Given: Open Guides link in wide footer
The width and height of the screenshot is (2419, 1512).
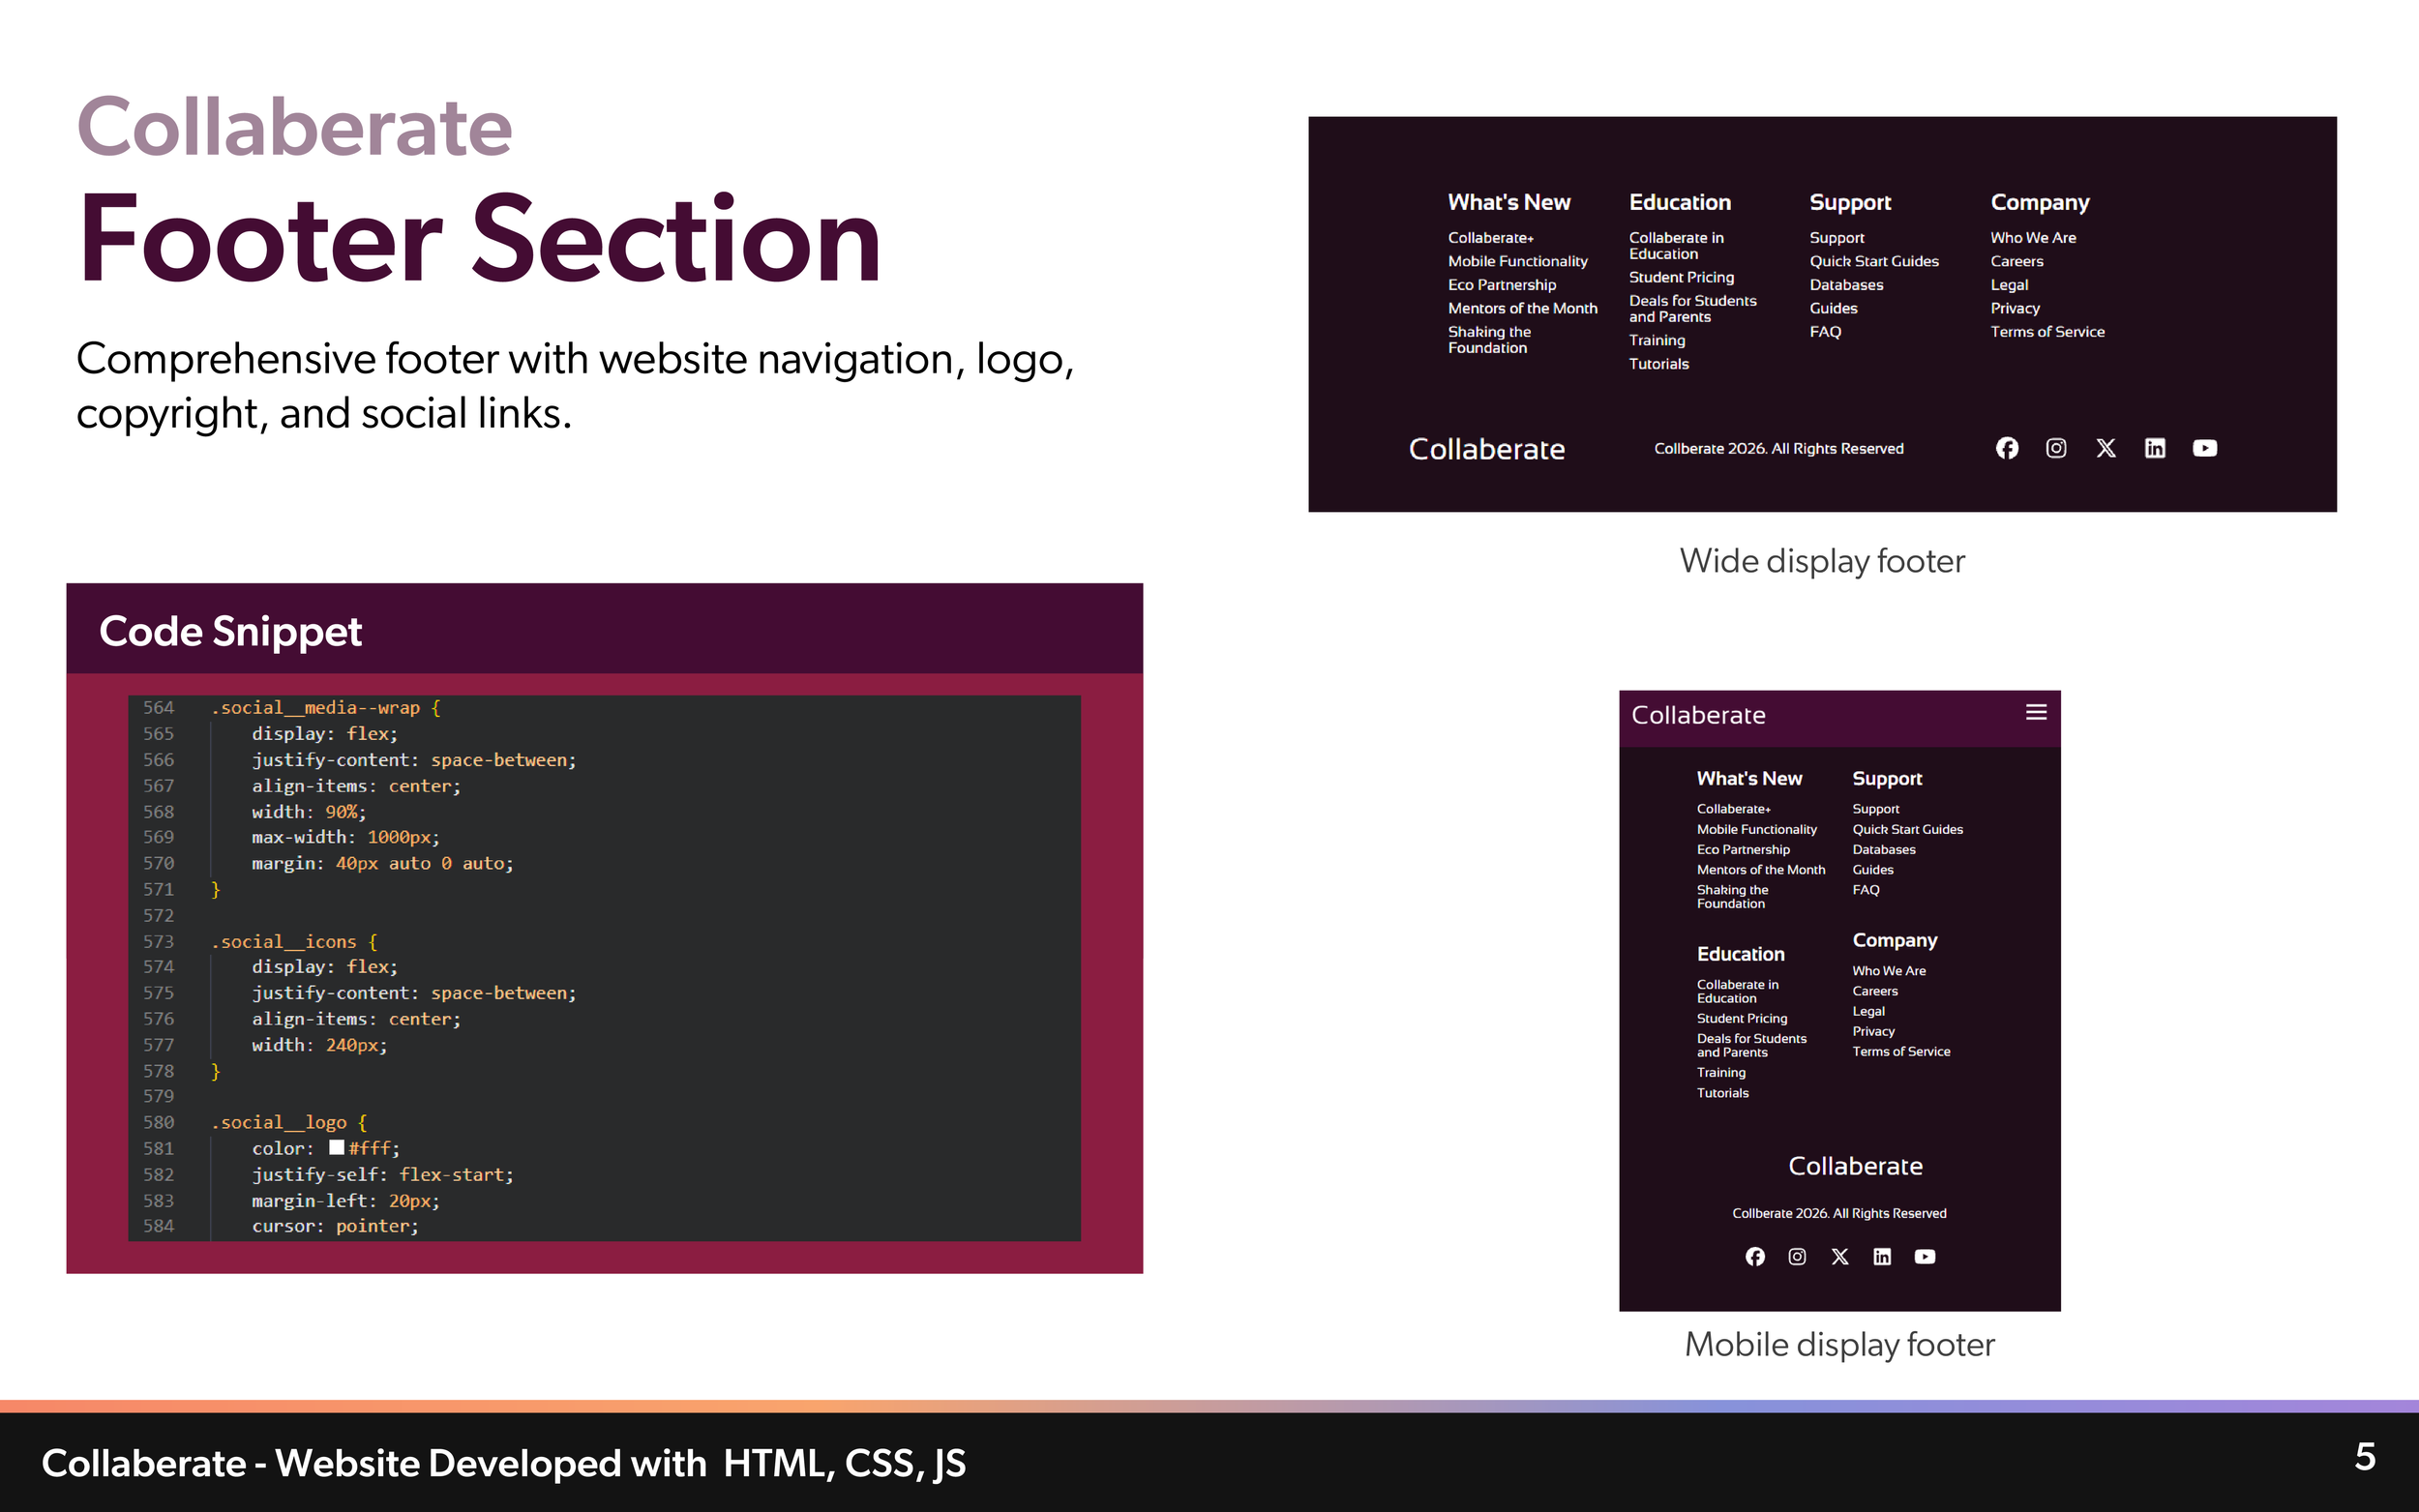Looking at the screenshot, I should click(x=1833, y=308).
